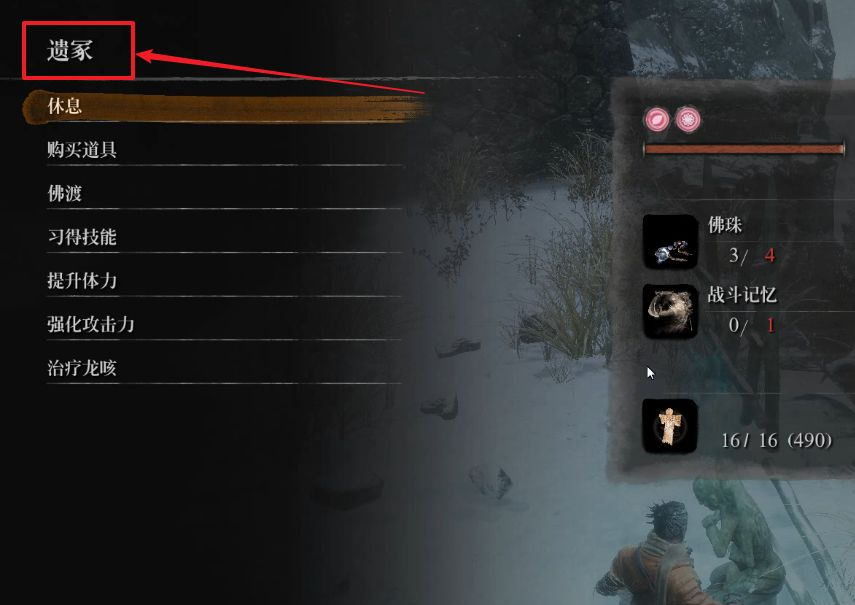The height and width of the screenshot is (605, 855).
Task: Select 治疗龙咳 menu entry
Action: coord(225,368)
